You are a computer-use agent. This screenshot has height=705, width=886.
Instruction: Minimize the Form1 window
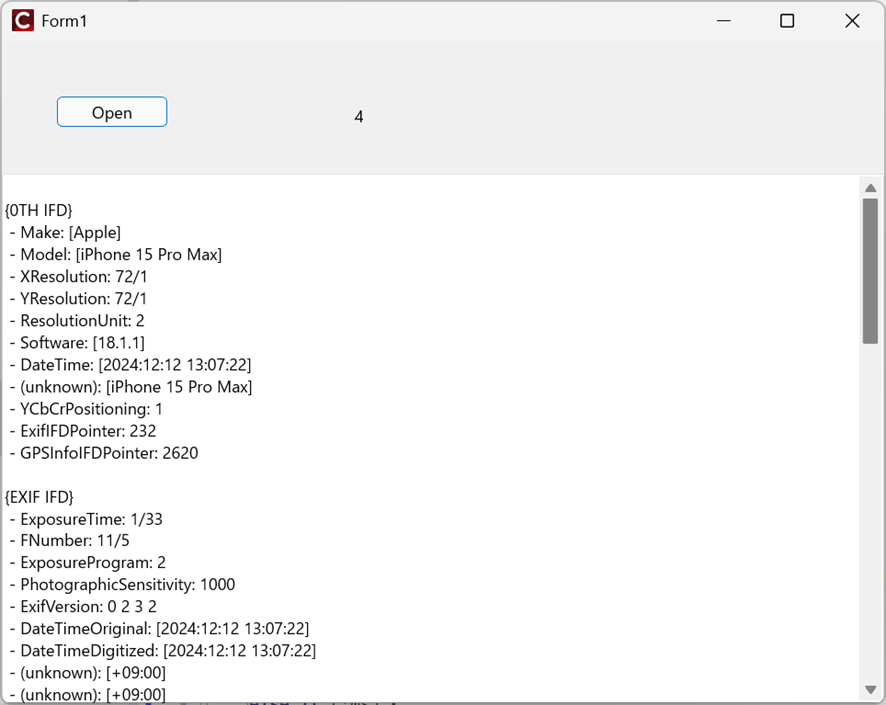coord(723,21)
